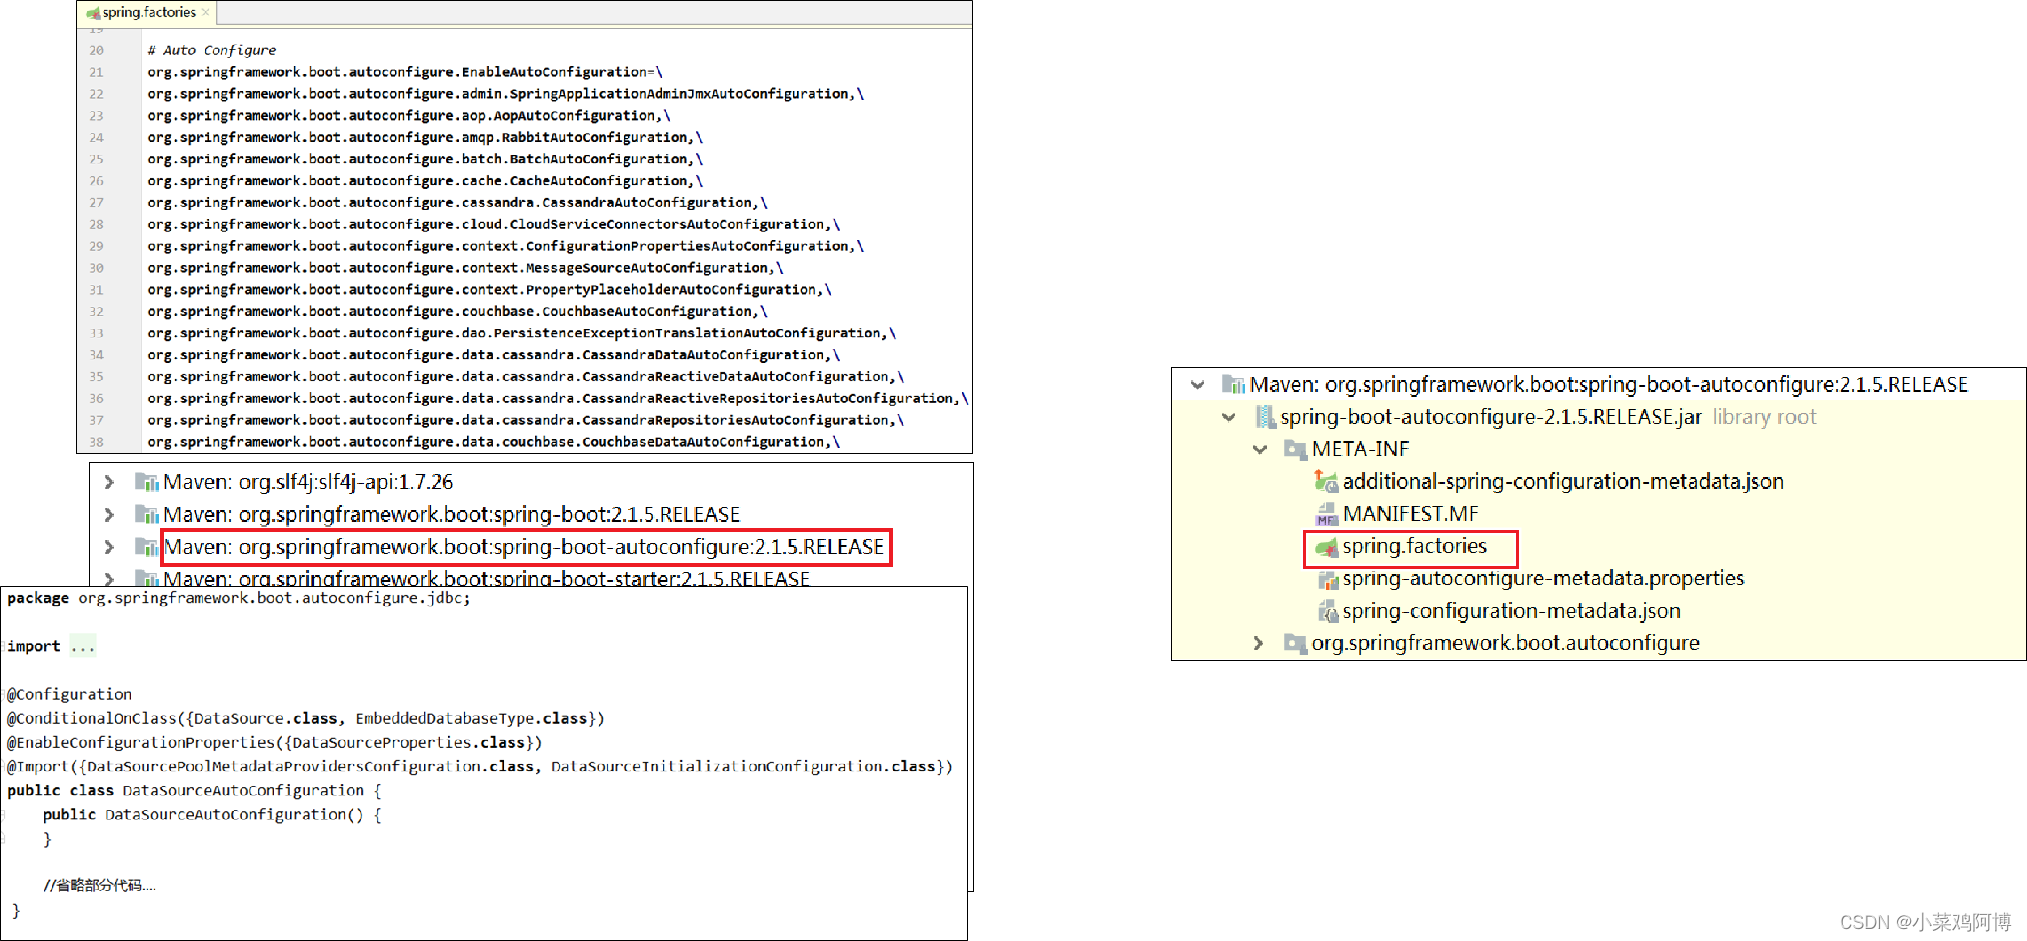Click the BatchAutoConfiguration line

[x=424, y=160]
